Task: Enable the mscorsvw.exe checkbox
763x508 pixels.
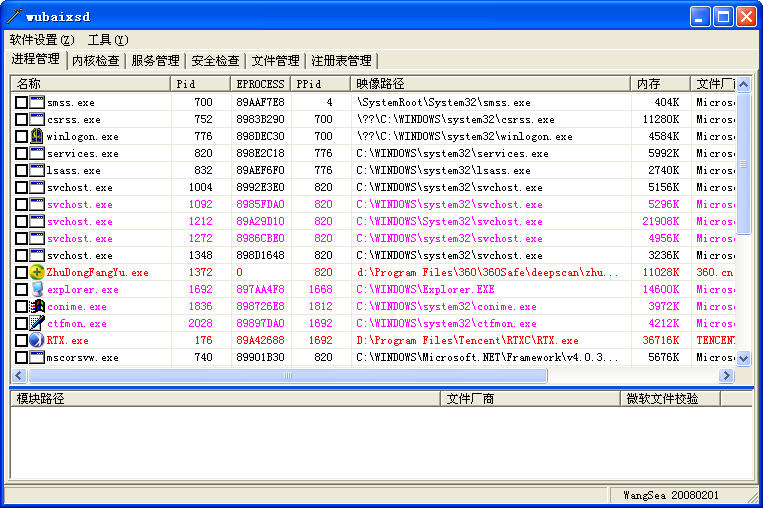Action: pos(21,357)
